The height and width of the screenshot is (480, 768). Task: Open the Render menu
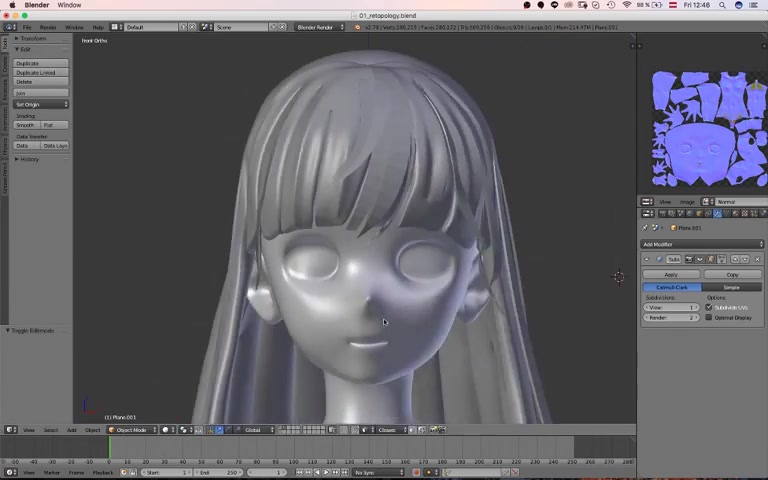pyautogui.click(x=48, y=27)
